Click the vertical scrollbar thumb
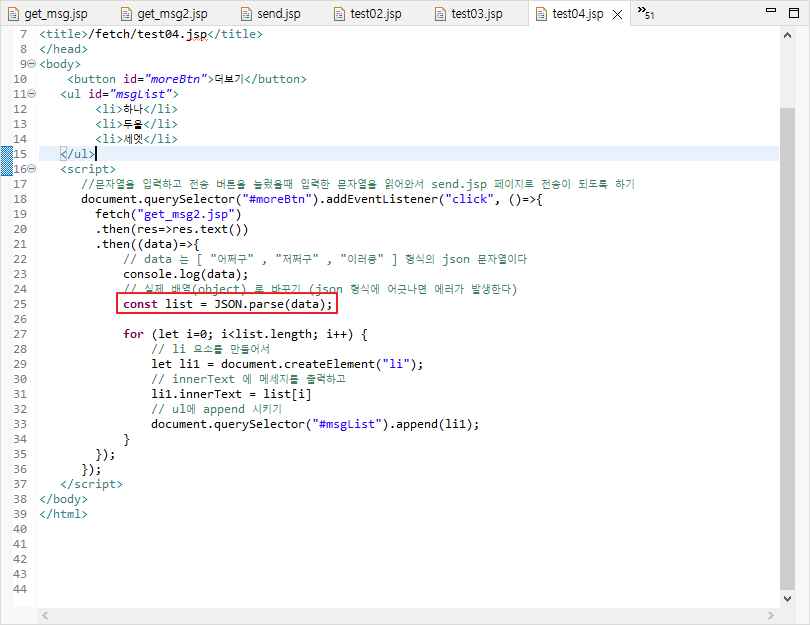The height and width of the screenshot is (625, 810). point(787,348)
